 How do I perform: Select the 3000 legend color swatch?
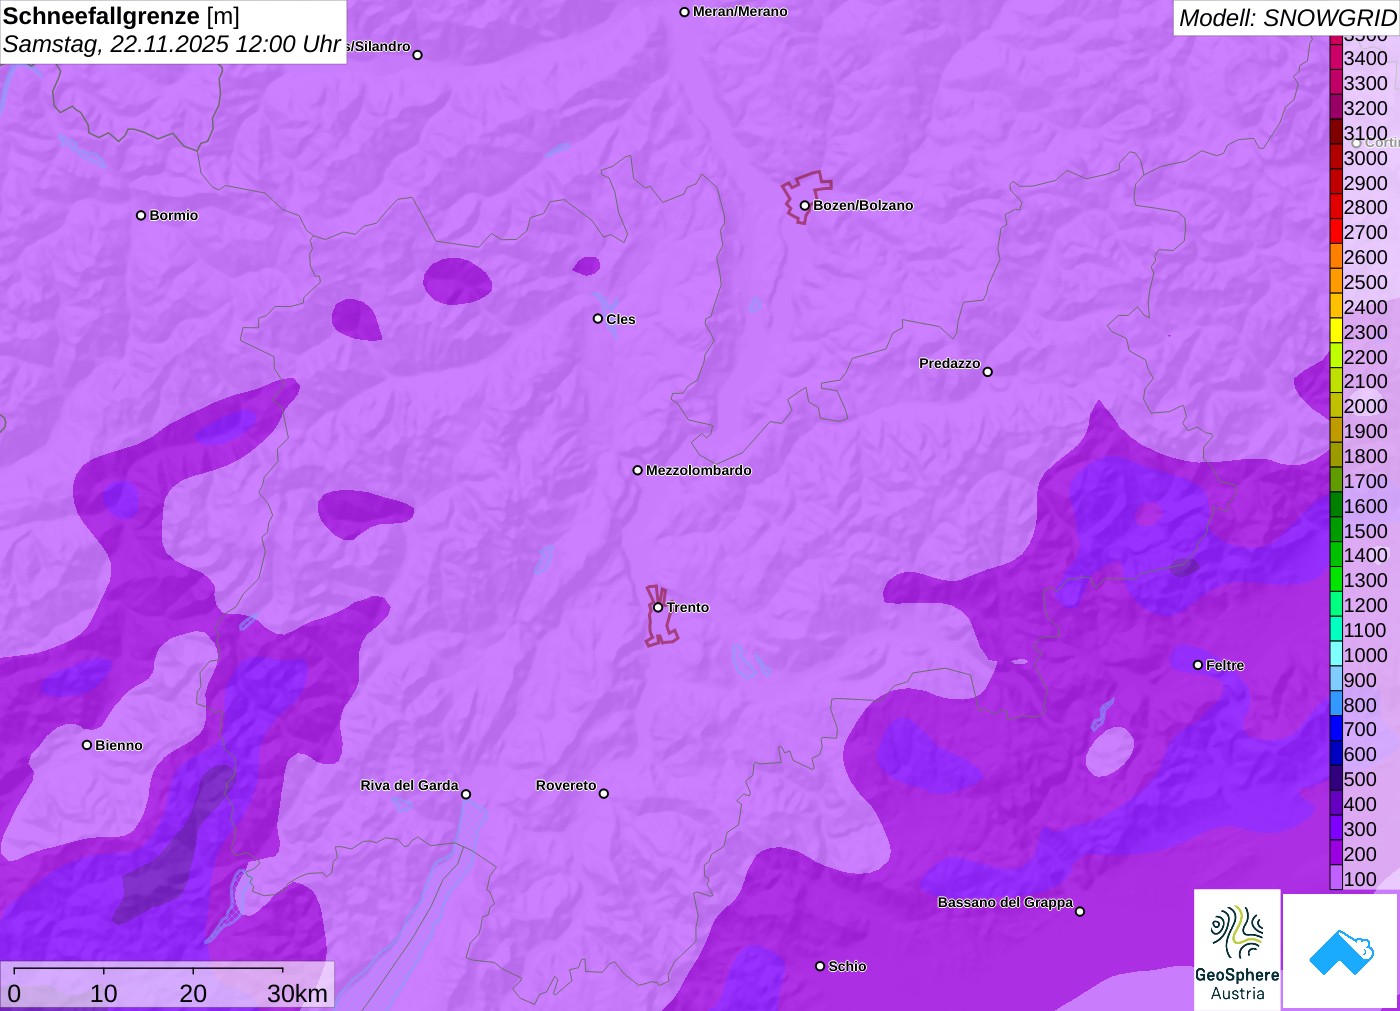click(x=1336, y=158)
